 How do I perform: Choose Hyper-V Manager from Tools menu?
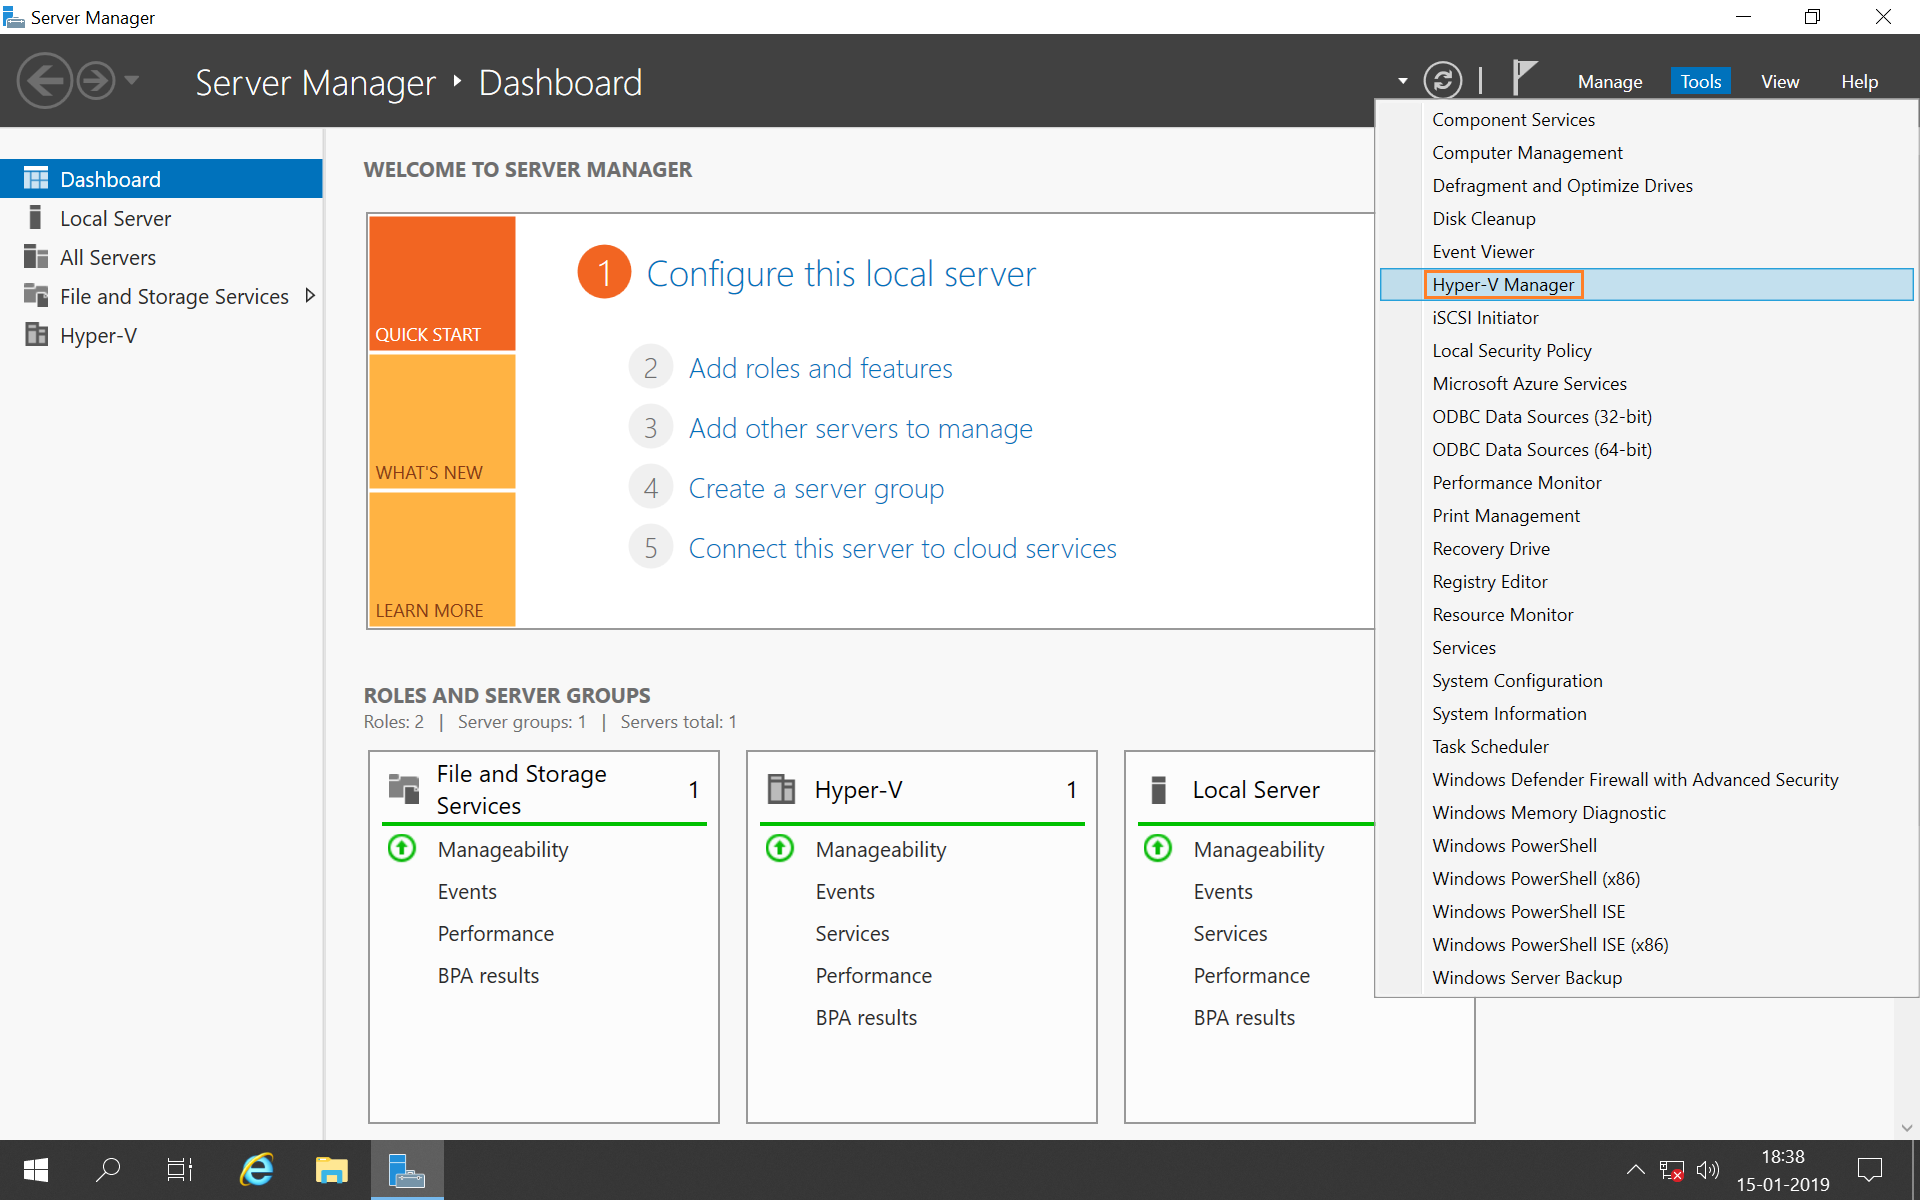coord(1646,285)
